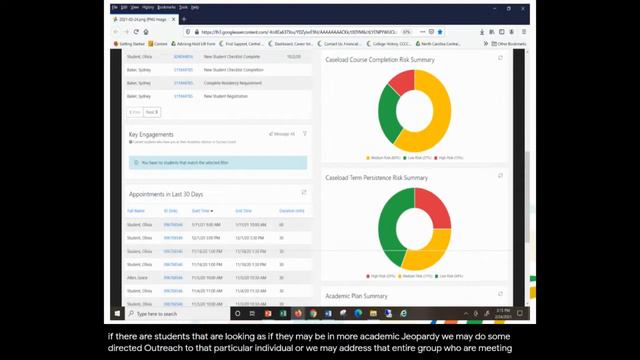
Task: Click the browser forward arrow
Action: coord(126,32)
